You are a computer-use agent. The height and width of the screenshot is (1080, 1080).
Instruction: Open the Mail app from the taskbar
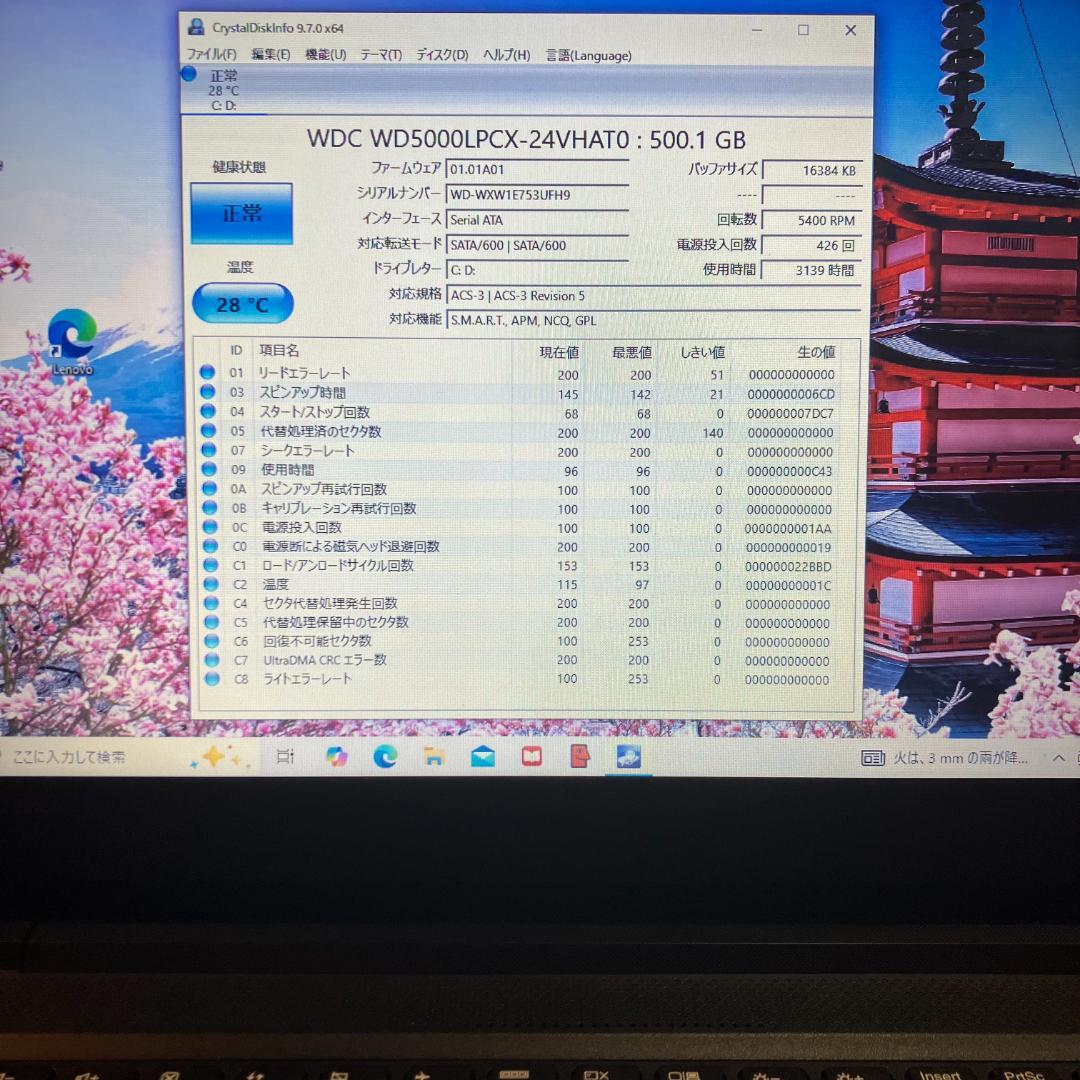482,757
